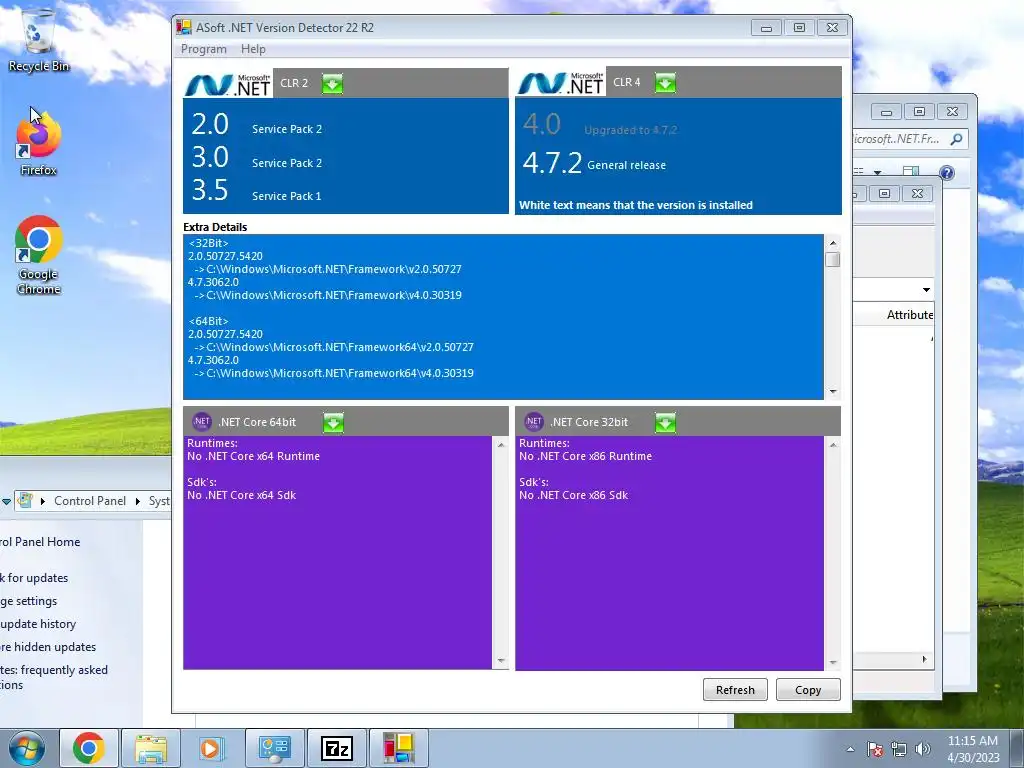Click the Extra Details scrollbar thumb
Viewport: 1024px width, 768px height.
coord(833,259)
